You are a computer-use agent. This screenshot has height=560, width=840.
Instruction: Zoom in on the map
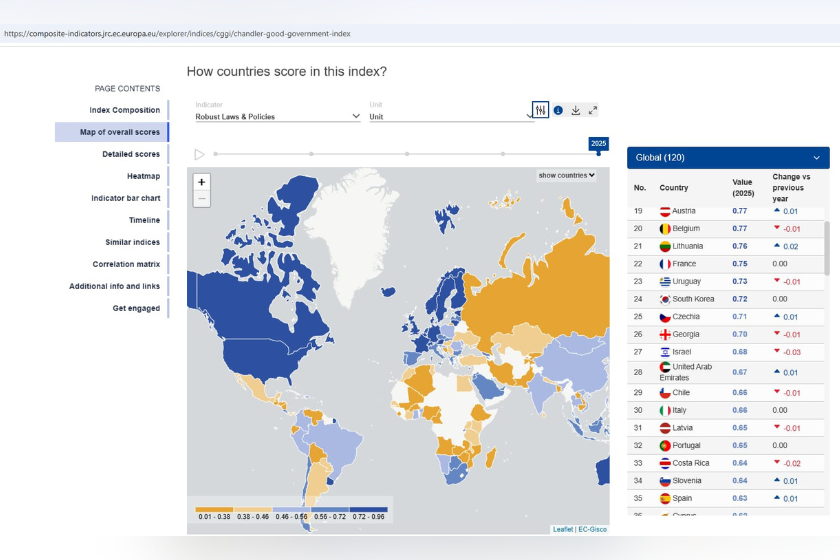[x=201, y=182]
